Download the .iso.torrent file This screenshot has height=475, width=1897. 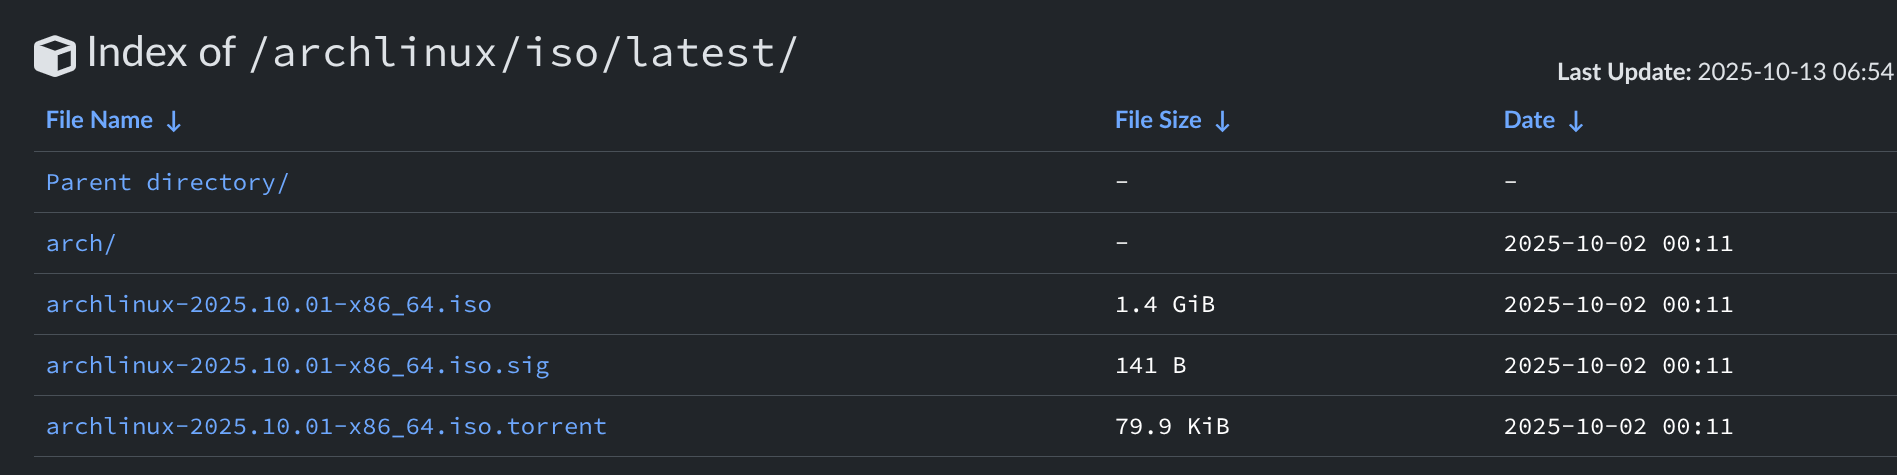coord(326,426)
